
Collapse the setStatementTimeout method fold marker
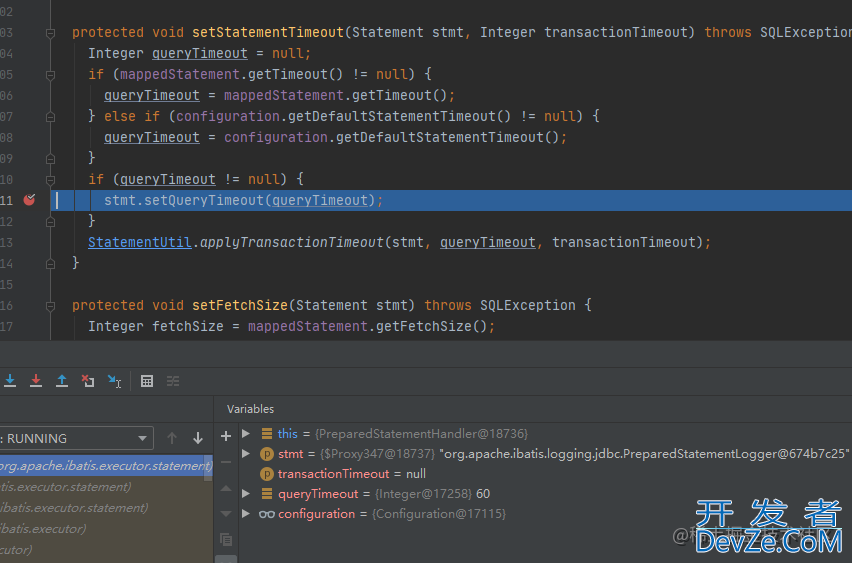coord(51,33)
